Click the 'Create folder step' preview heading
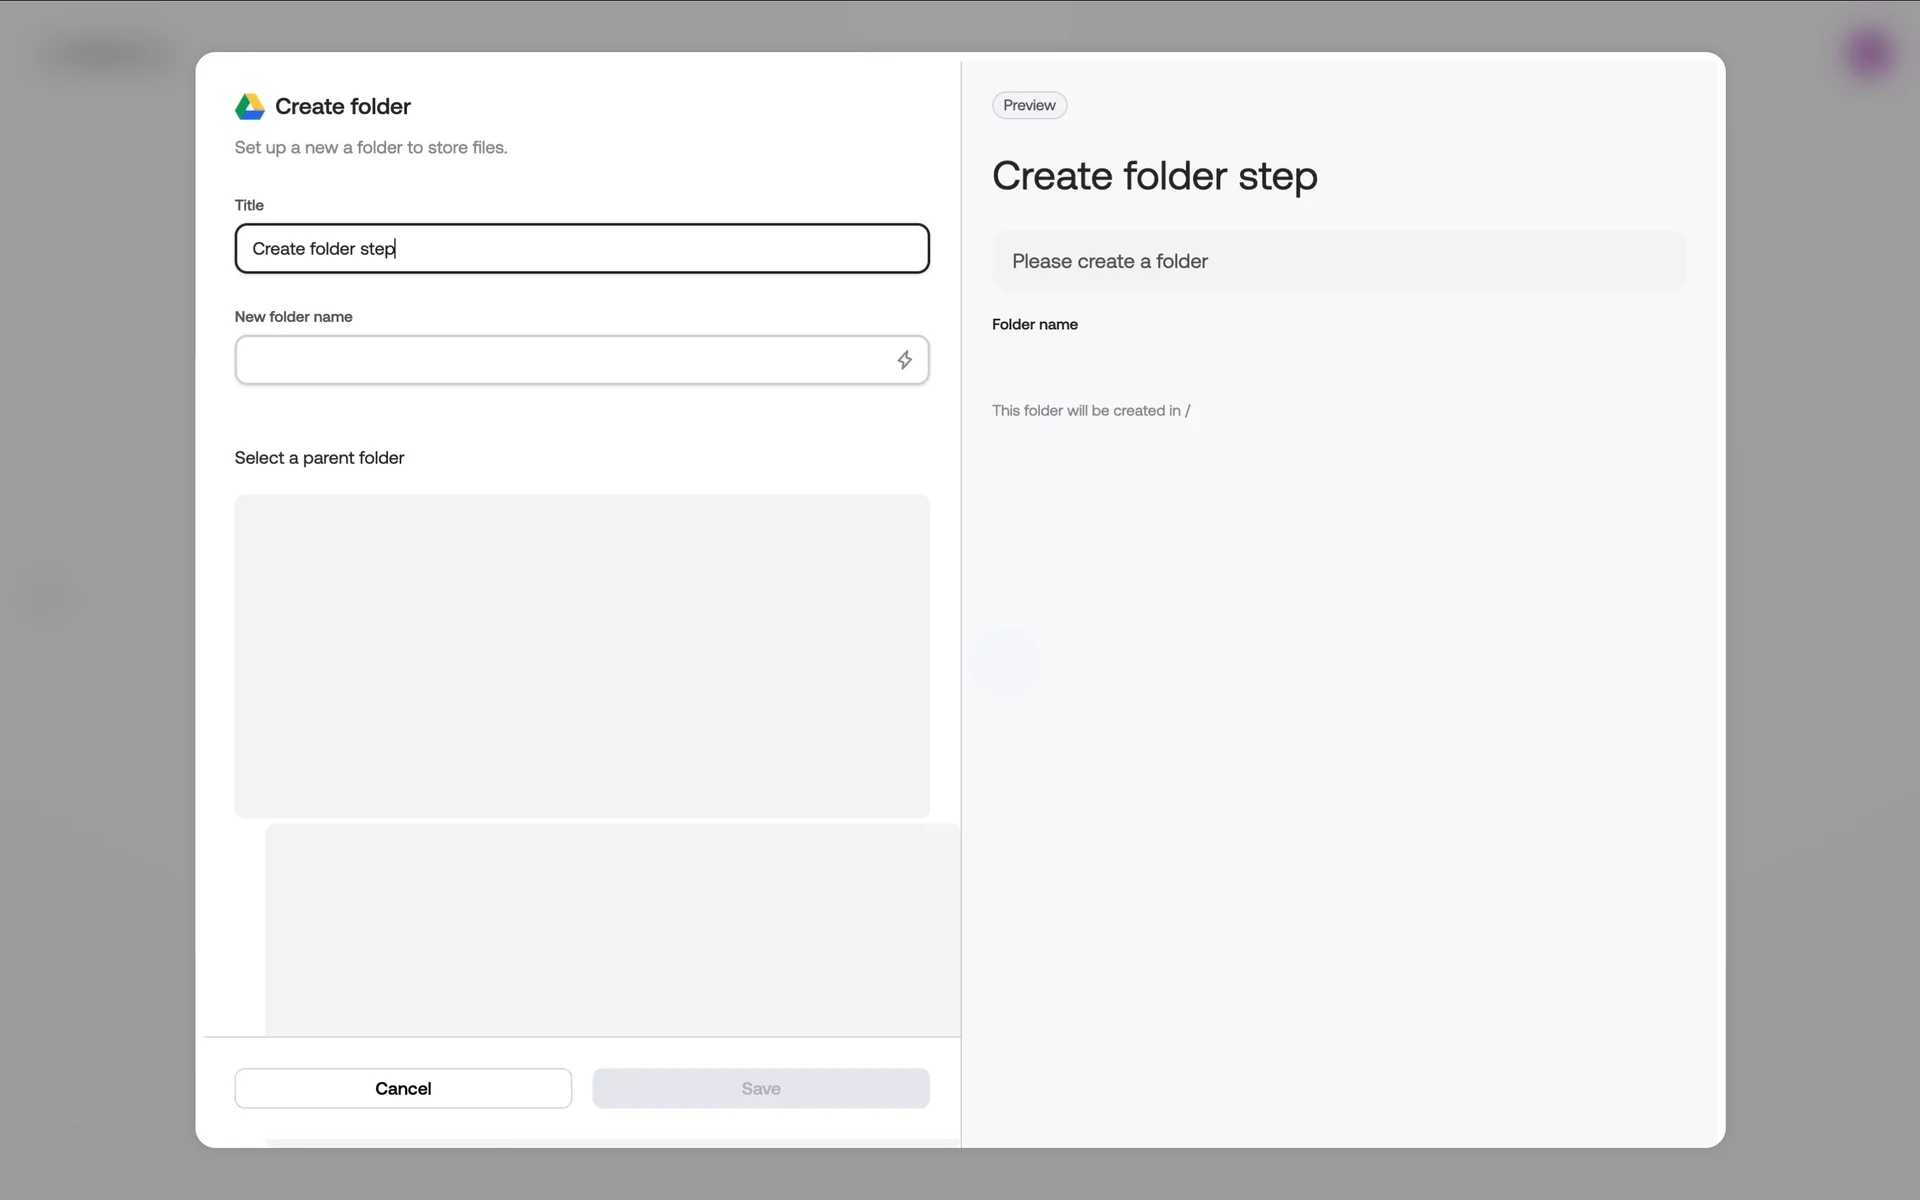This screenshot has height=1200, width=1920. 1154,176
